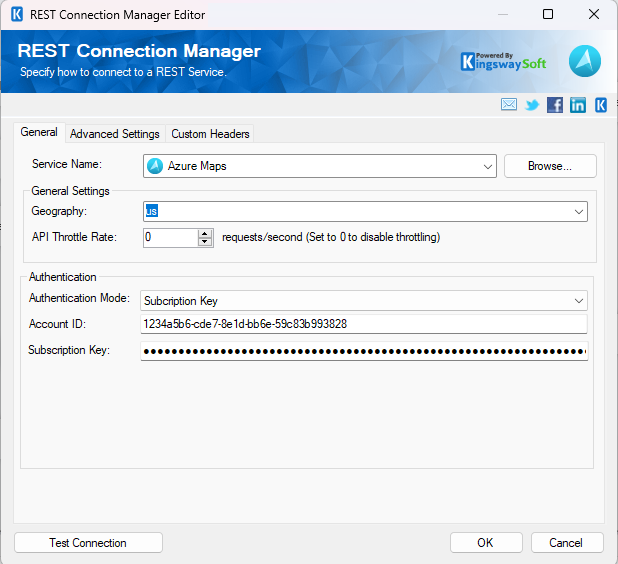
Task: Open the Geography dropdown arrow
Action: coord(579,212)
